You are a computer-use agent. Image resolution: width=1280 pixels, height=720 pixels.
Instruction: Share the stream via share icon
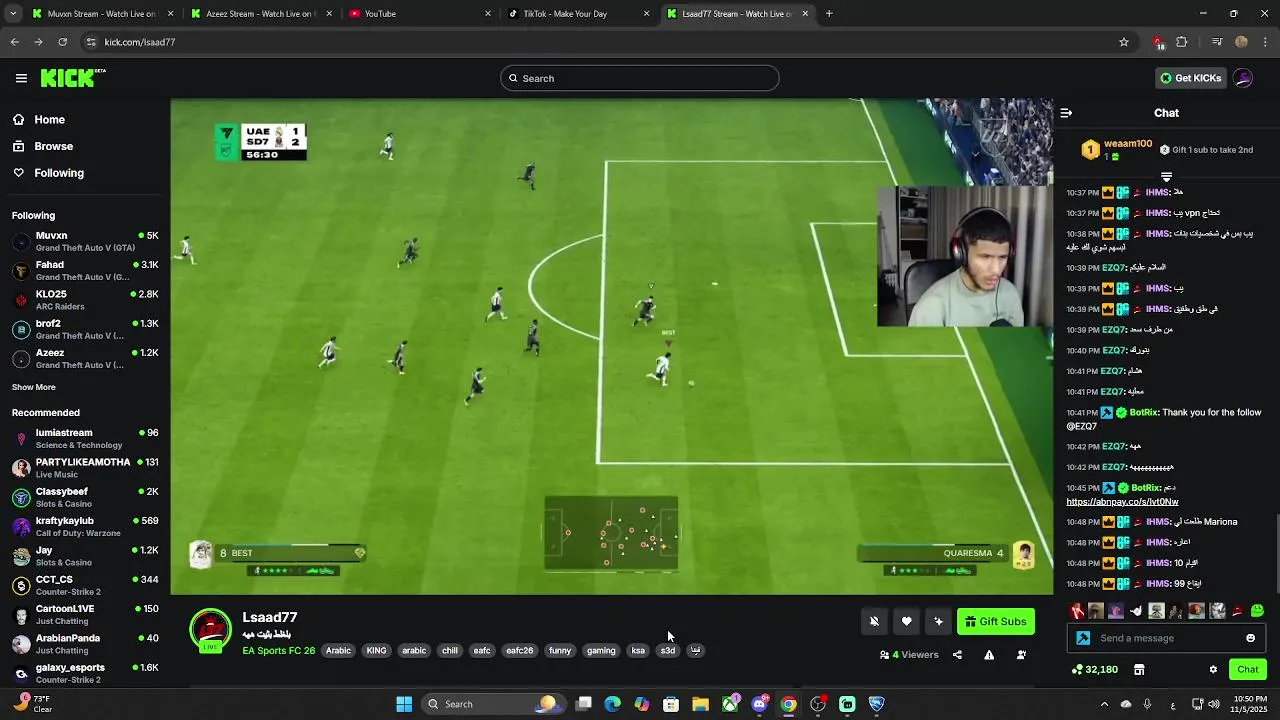957,655
